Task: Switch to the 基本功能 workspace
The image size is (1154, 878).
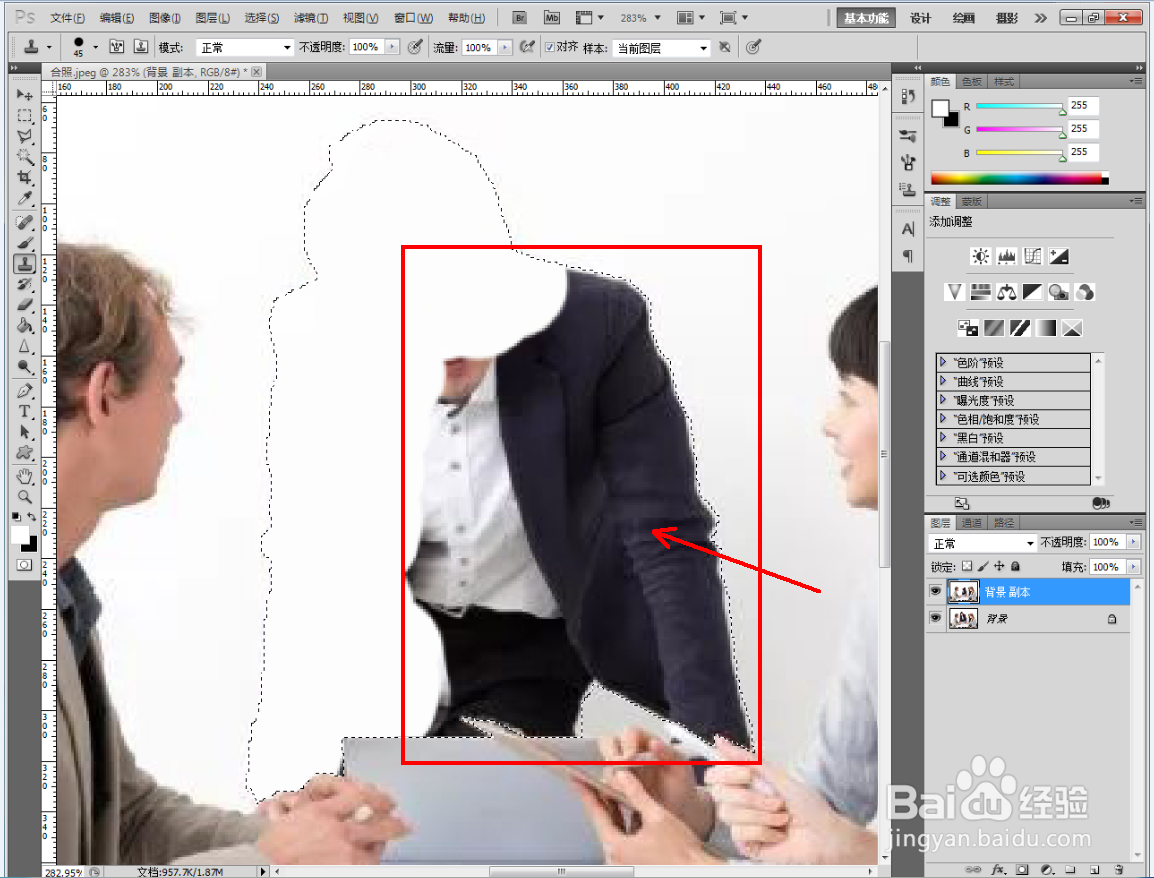Action: click(866, 18)
